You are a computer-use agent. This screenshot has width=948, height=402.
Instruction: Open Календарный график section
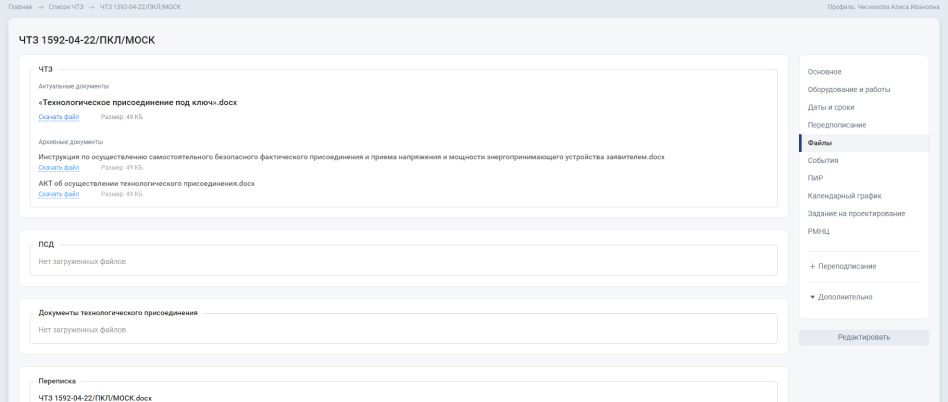tap(844, 196)
